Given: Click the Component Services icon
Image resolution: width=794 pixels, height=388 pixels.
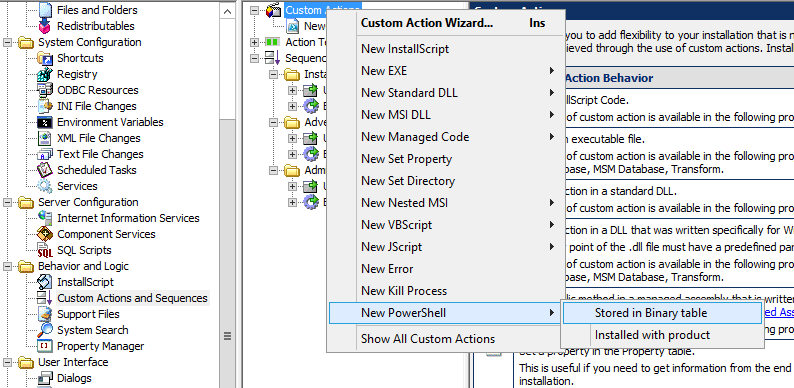Looking at the screenshot, I should point(45,234).
